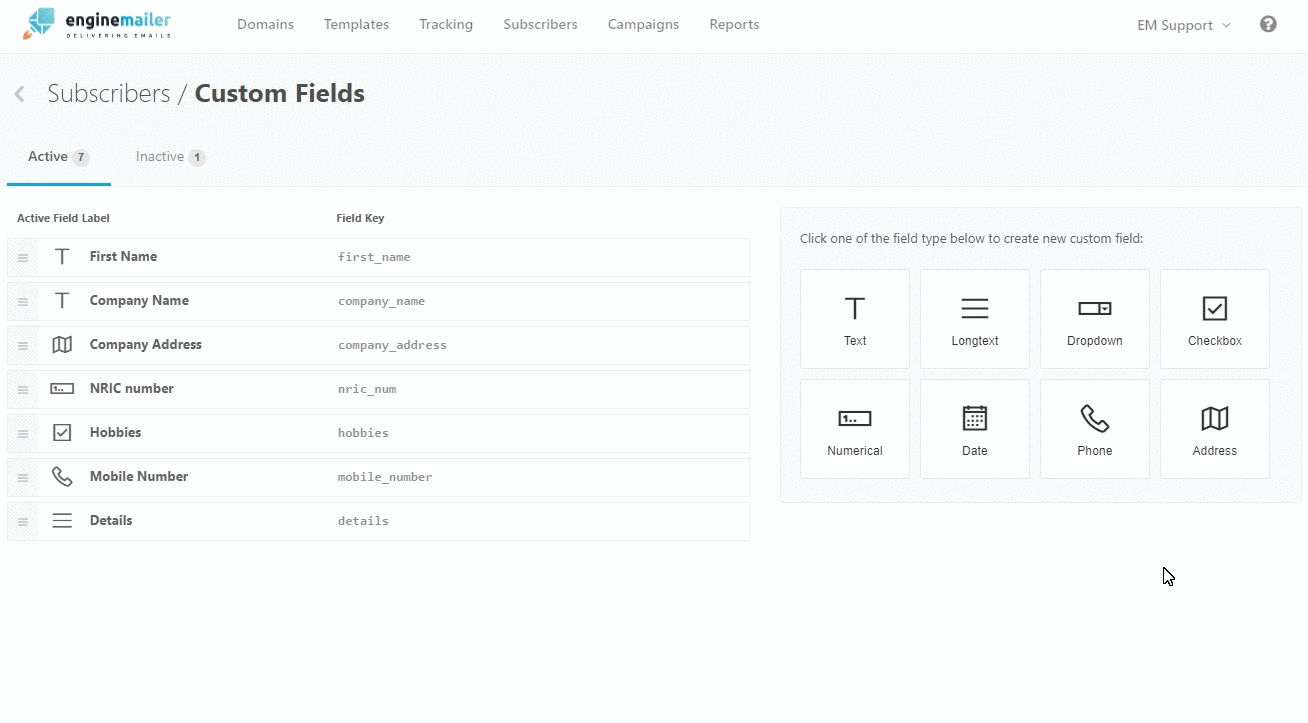Open the NRIC number field label
This screenshot has width=1308, height=723.
pos(132,389)
